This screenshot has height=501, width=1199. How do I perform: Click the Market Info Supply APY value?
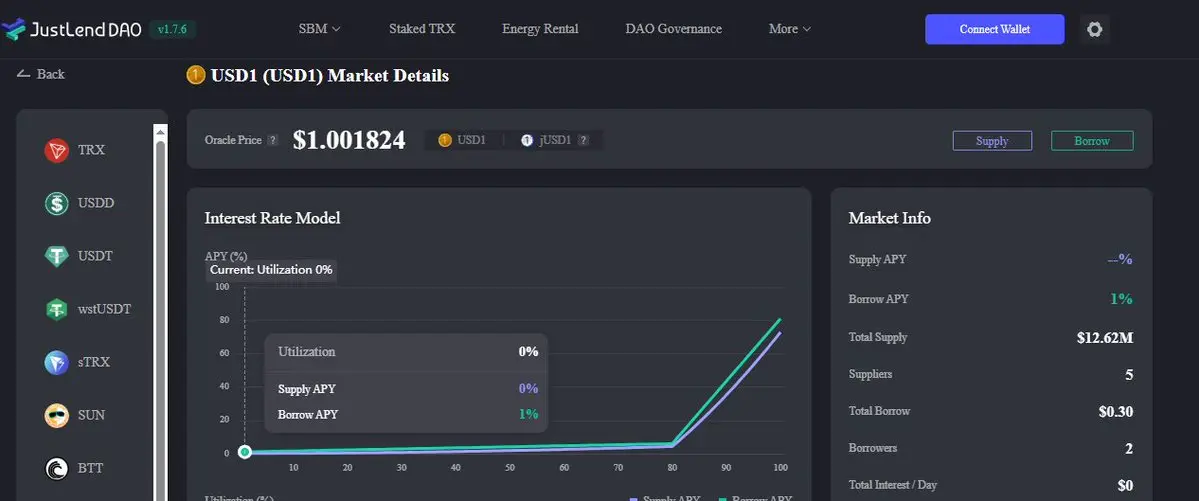pyautogui.click(x=1120, y=259)
